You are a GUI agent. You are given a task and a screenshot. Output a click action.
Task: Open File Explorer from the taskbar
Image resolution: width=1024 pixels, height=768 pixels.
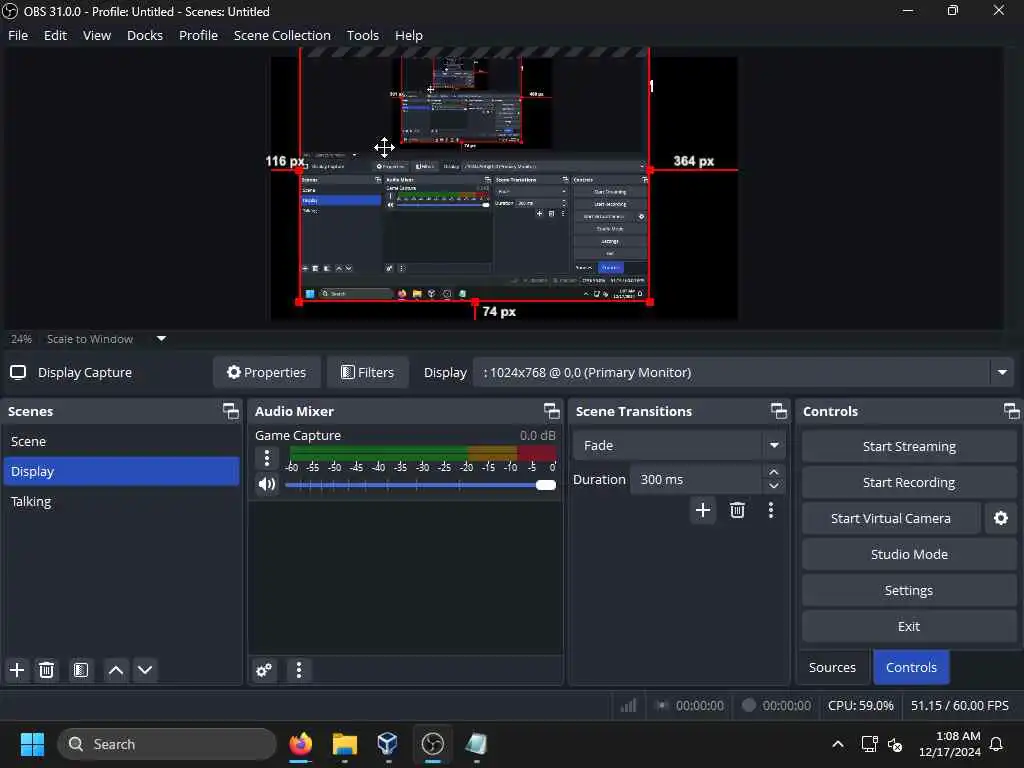tap(344, 744)
